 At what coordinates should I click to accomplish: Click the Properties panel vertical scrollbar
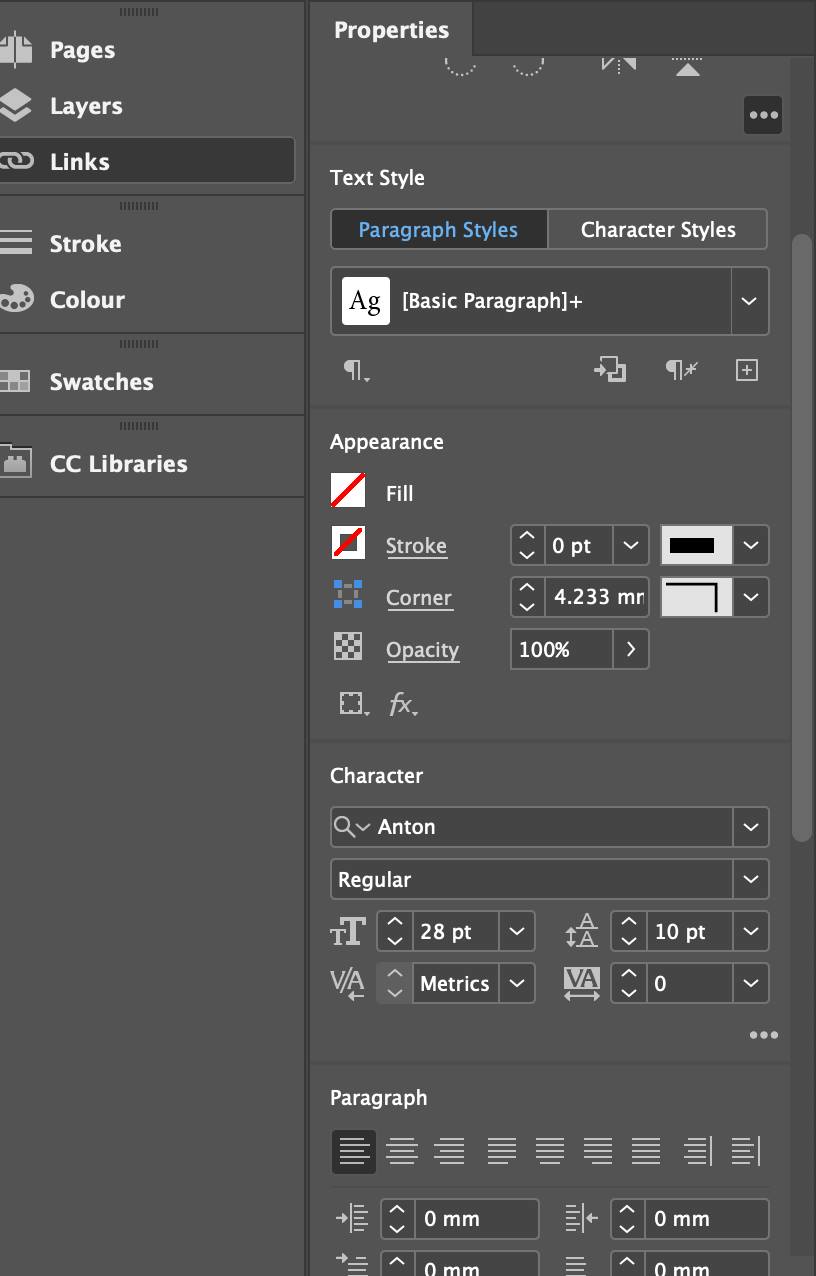click(801, 538)
